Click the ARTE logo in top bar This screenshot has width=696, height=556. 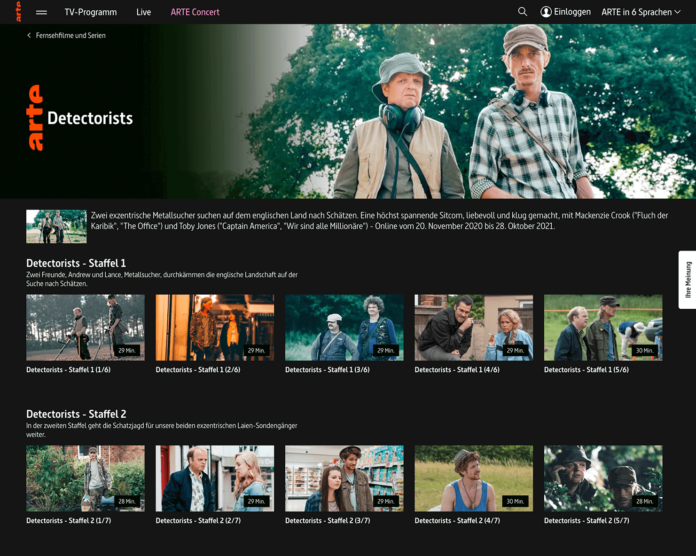(19, 12)
